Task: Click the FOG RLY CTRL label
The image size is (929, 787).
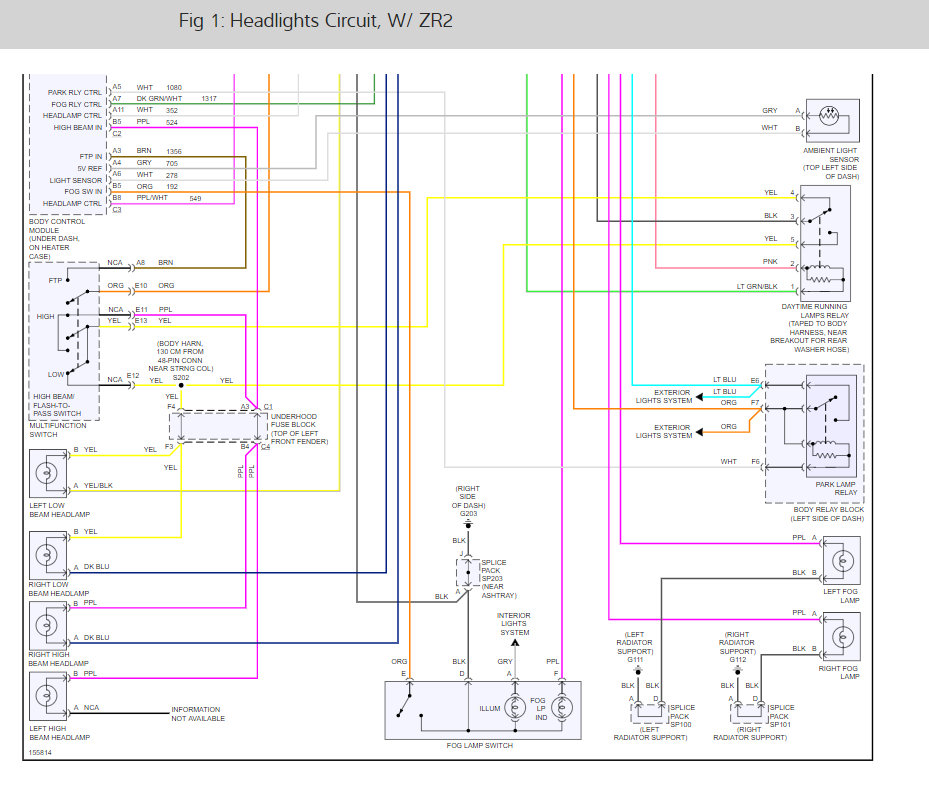Action: [x=76, y=104]
